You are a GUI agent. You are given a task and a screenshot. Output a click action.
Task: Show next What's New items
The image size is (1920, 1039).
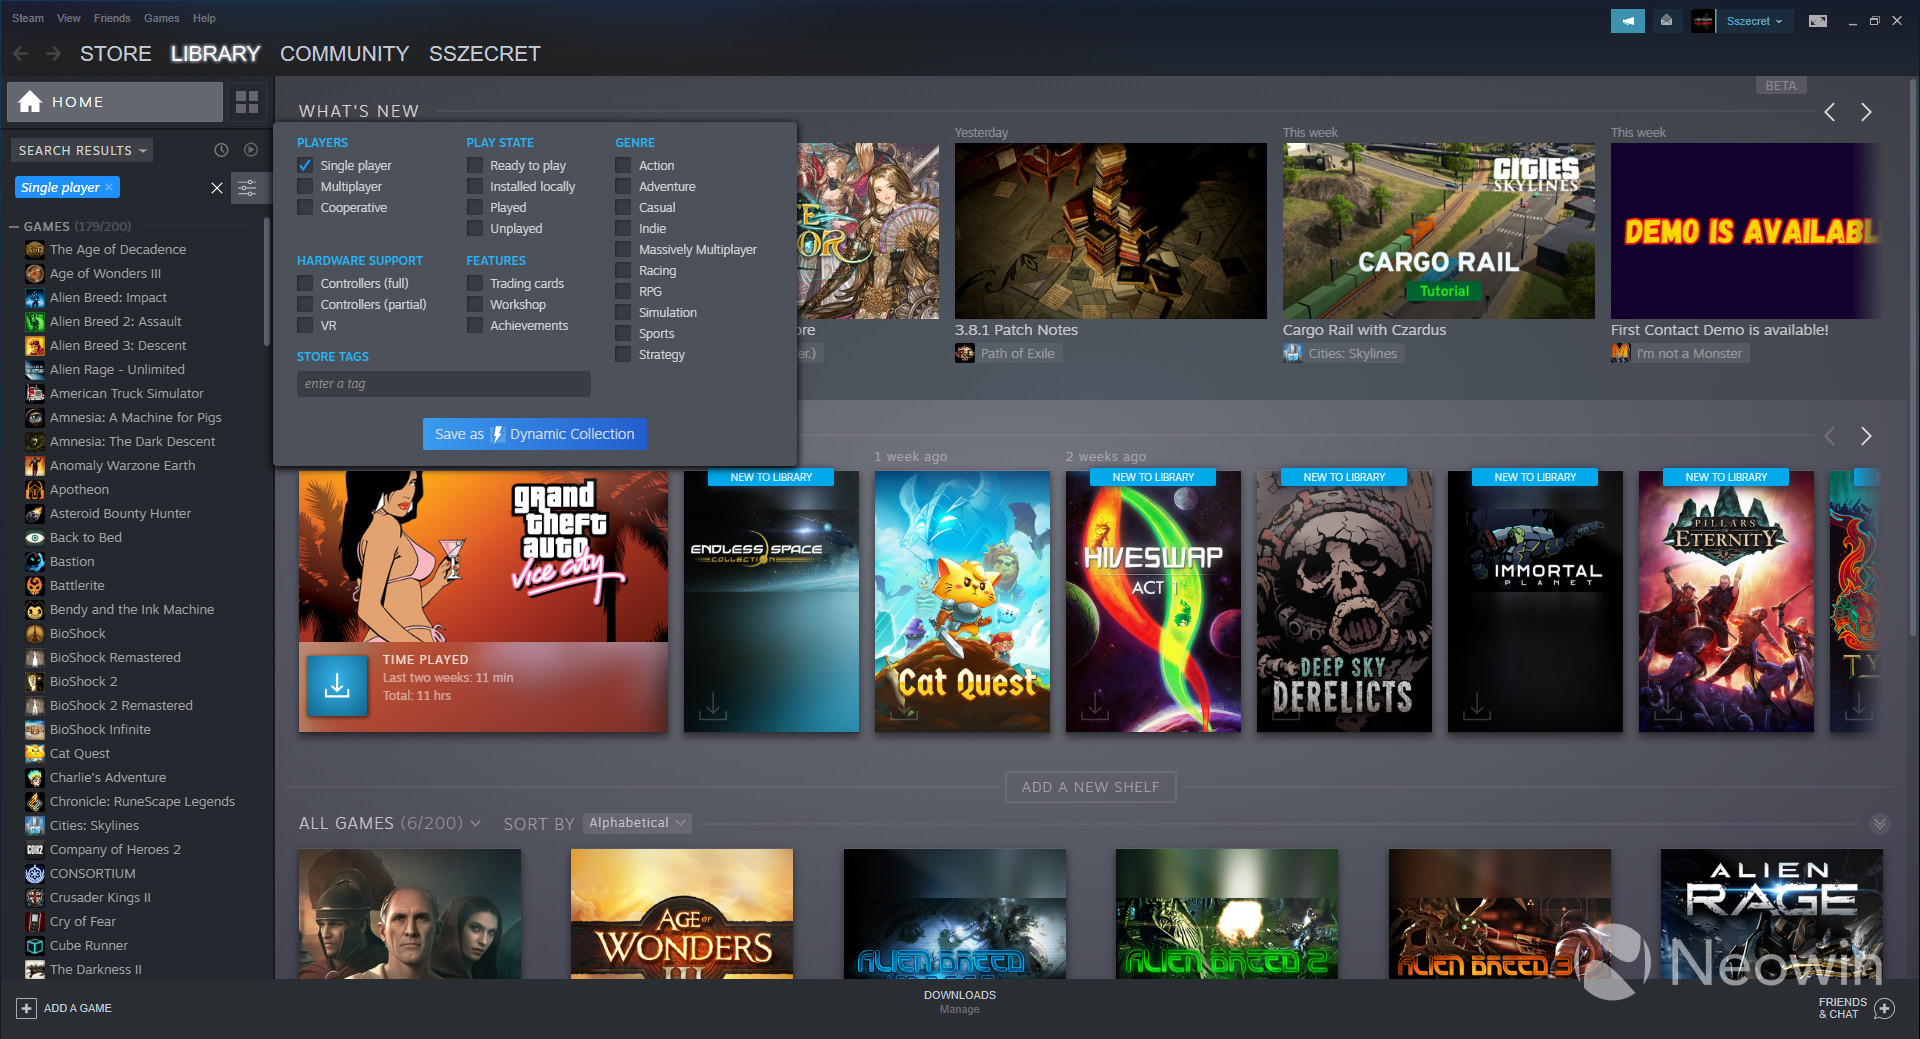pyautogui.click(x=1866, y=112)
